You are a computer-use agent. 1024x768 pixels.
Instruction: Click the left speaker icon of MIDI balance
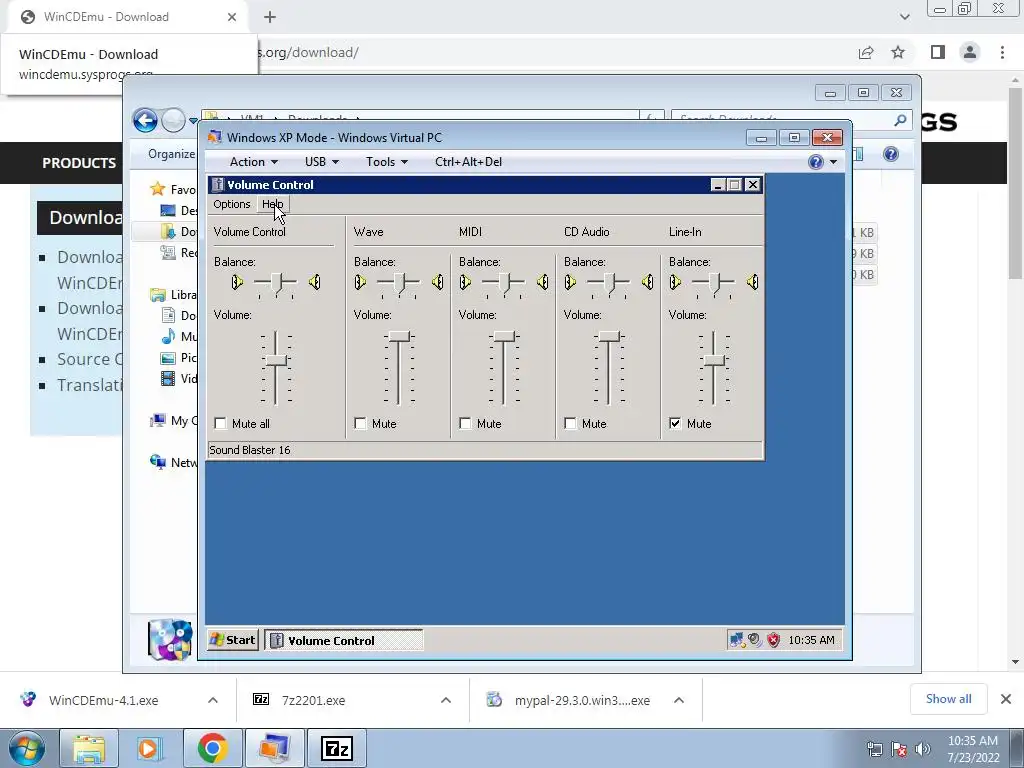point(465,282)
